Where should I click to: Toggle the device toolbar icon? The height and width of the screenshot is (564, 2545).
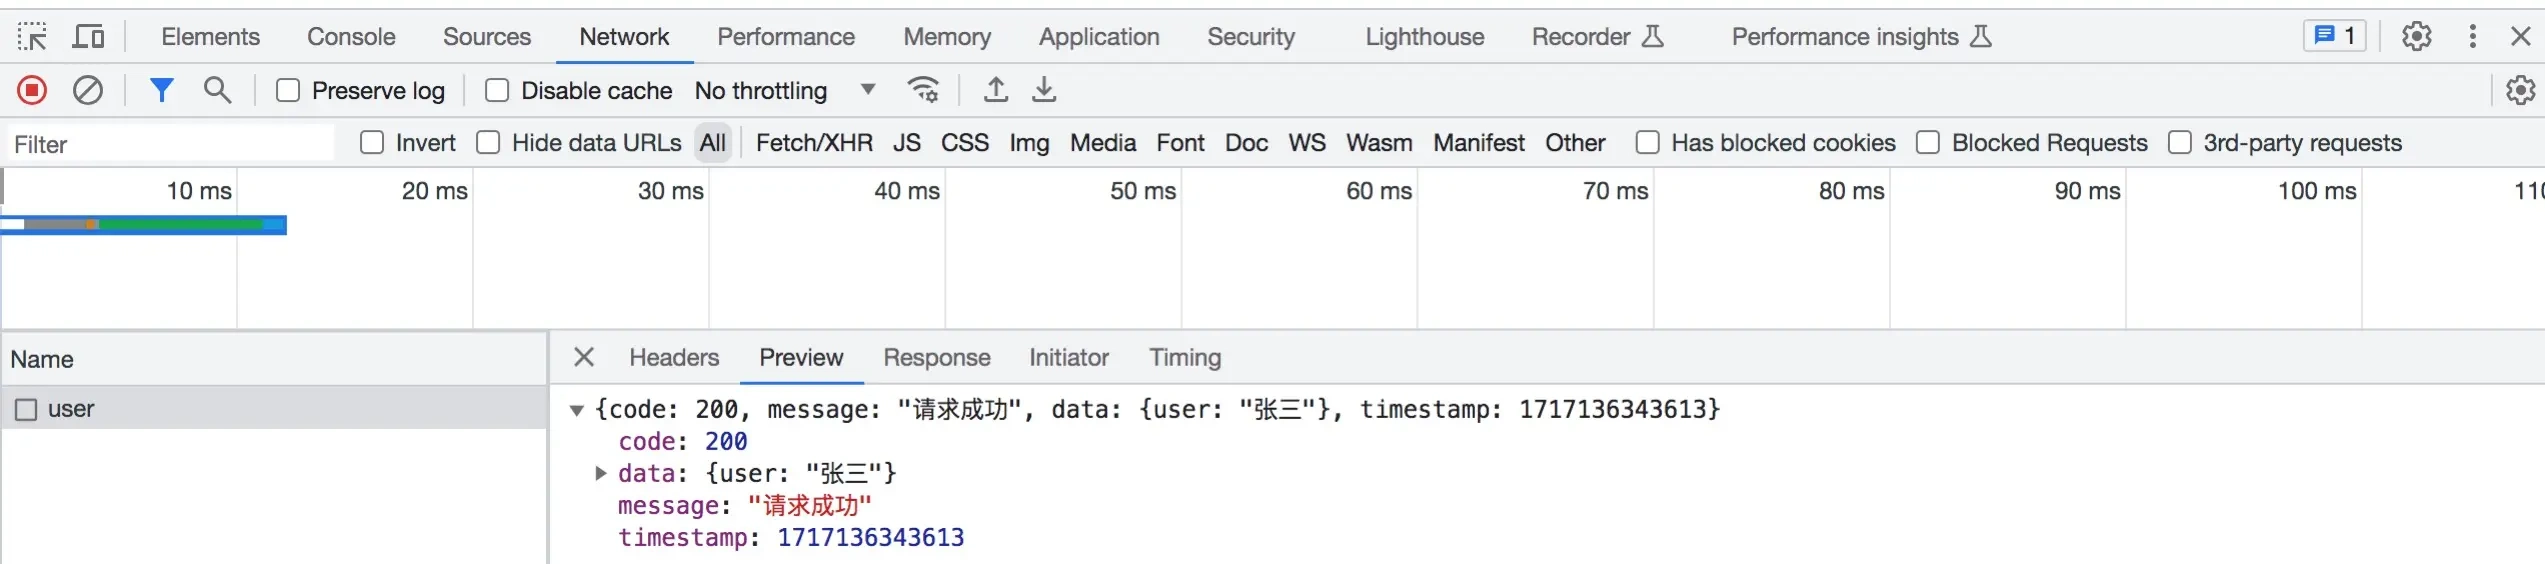(89, 37)
